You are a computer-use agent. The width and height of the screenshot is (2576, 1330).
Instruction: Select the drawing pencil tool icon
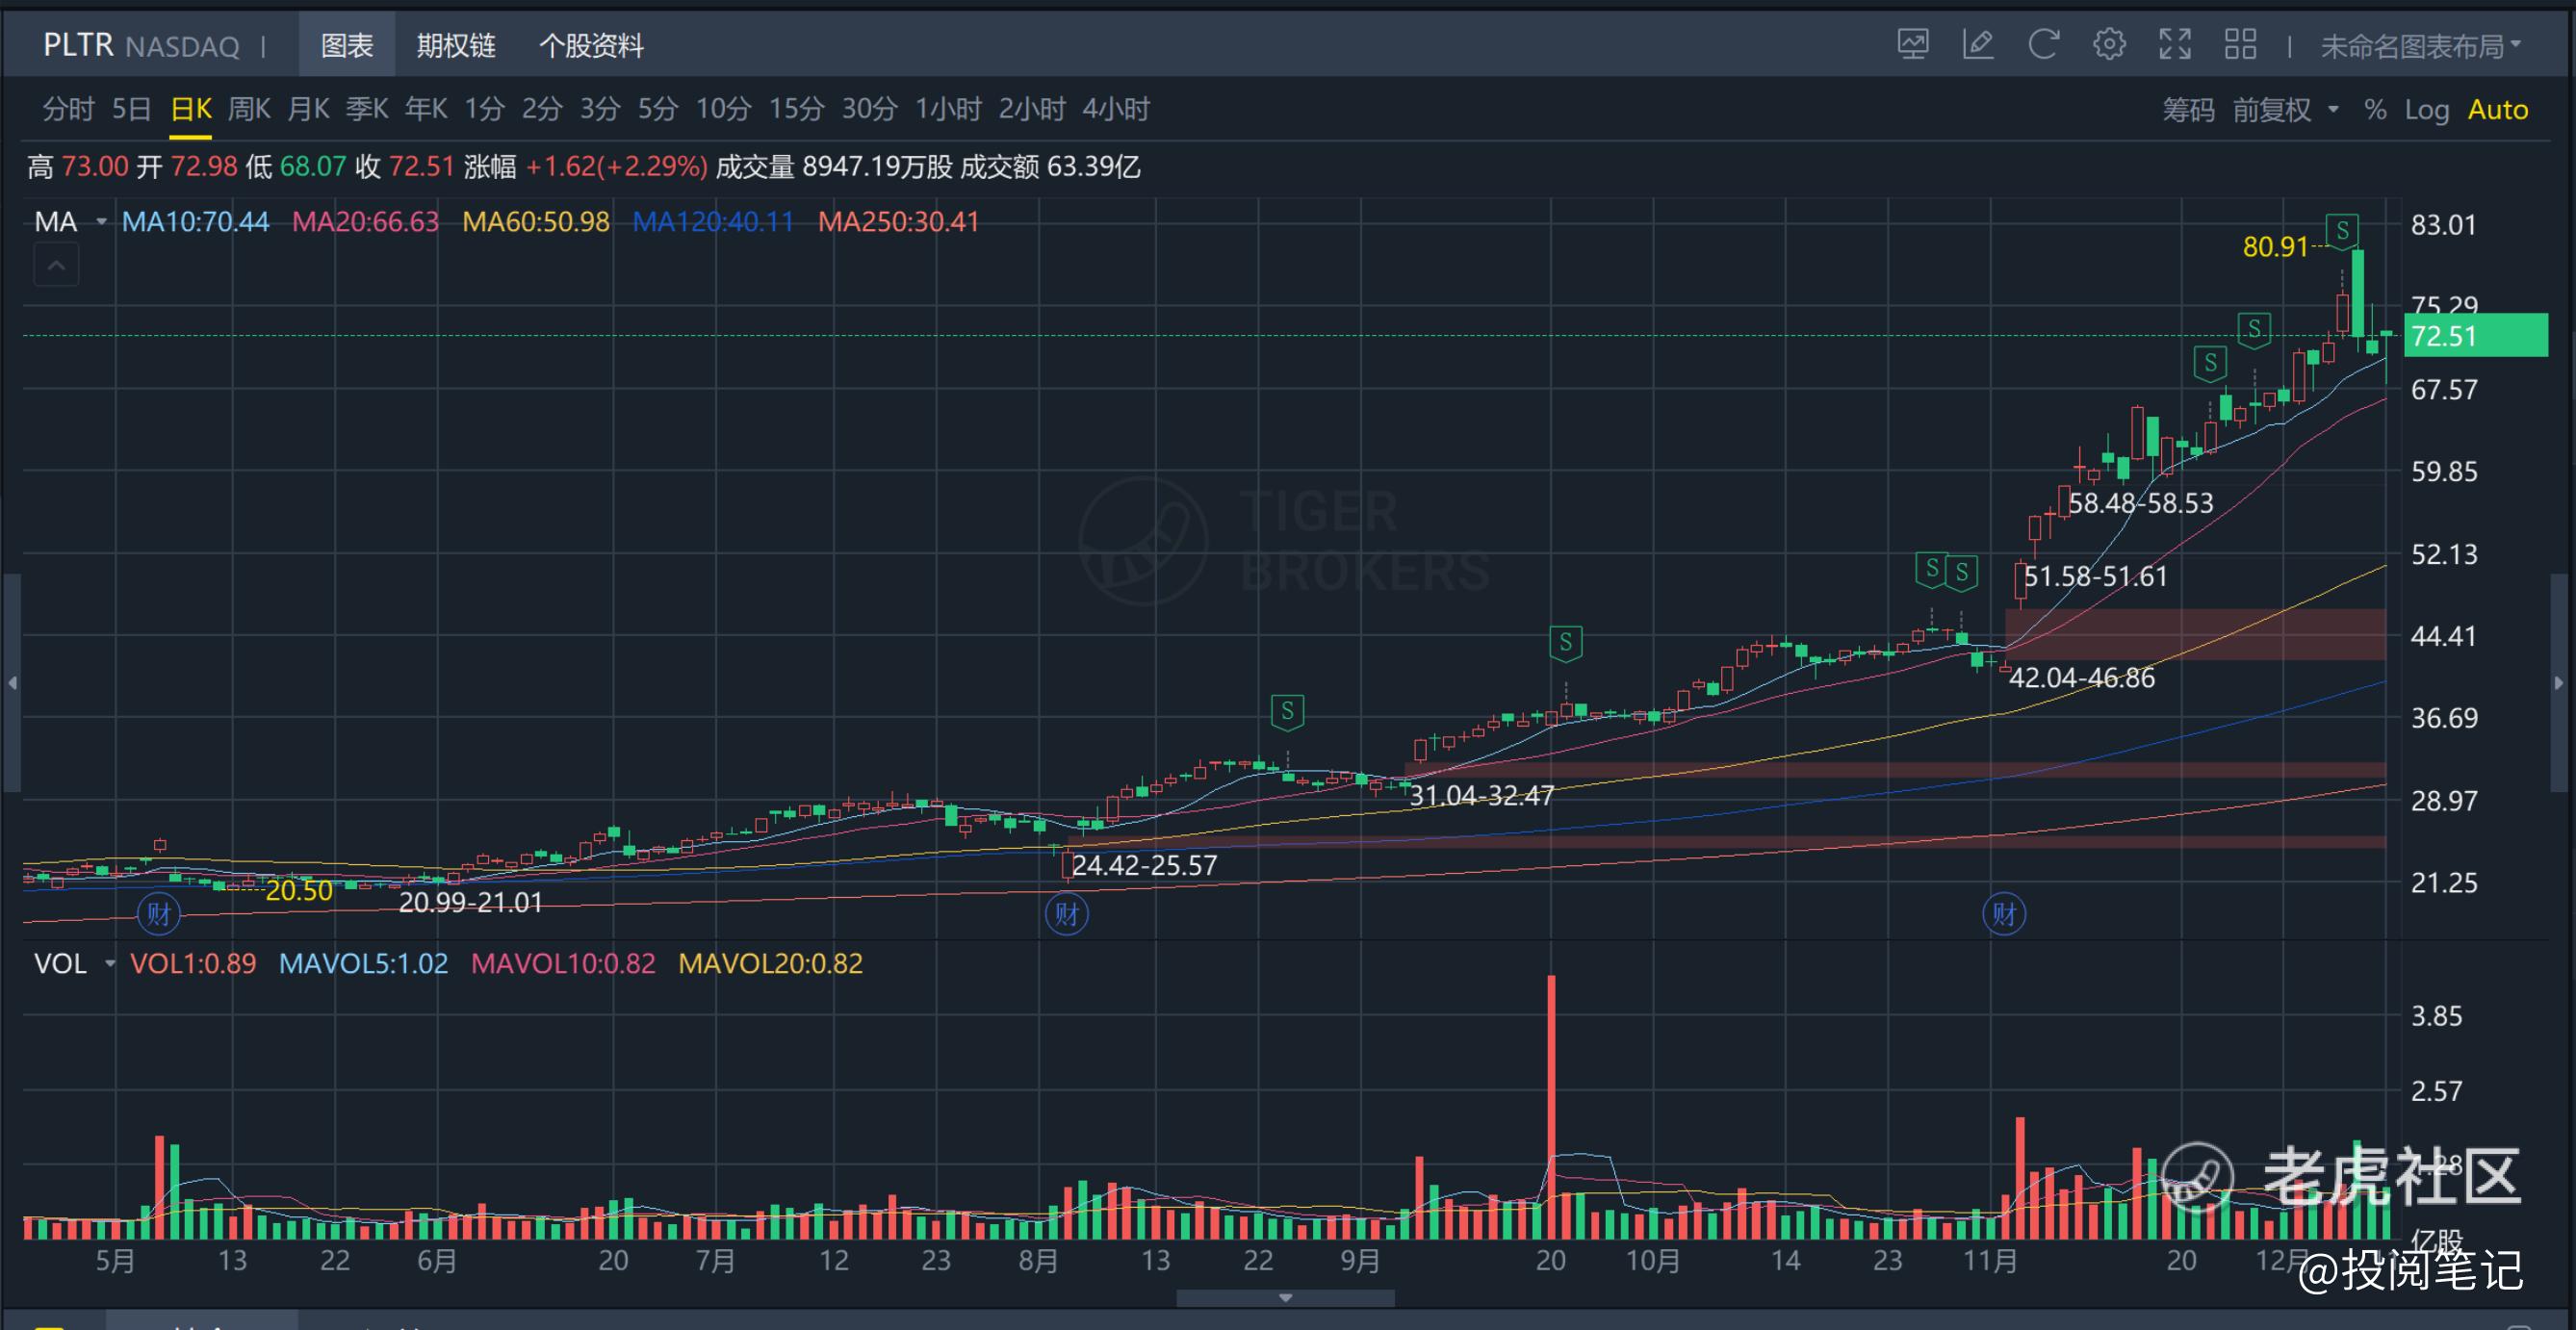(x=1978, y=45)
